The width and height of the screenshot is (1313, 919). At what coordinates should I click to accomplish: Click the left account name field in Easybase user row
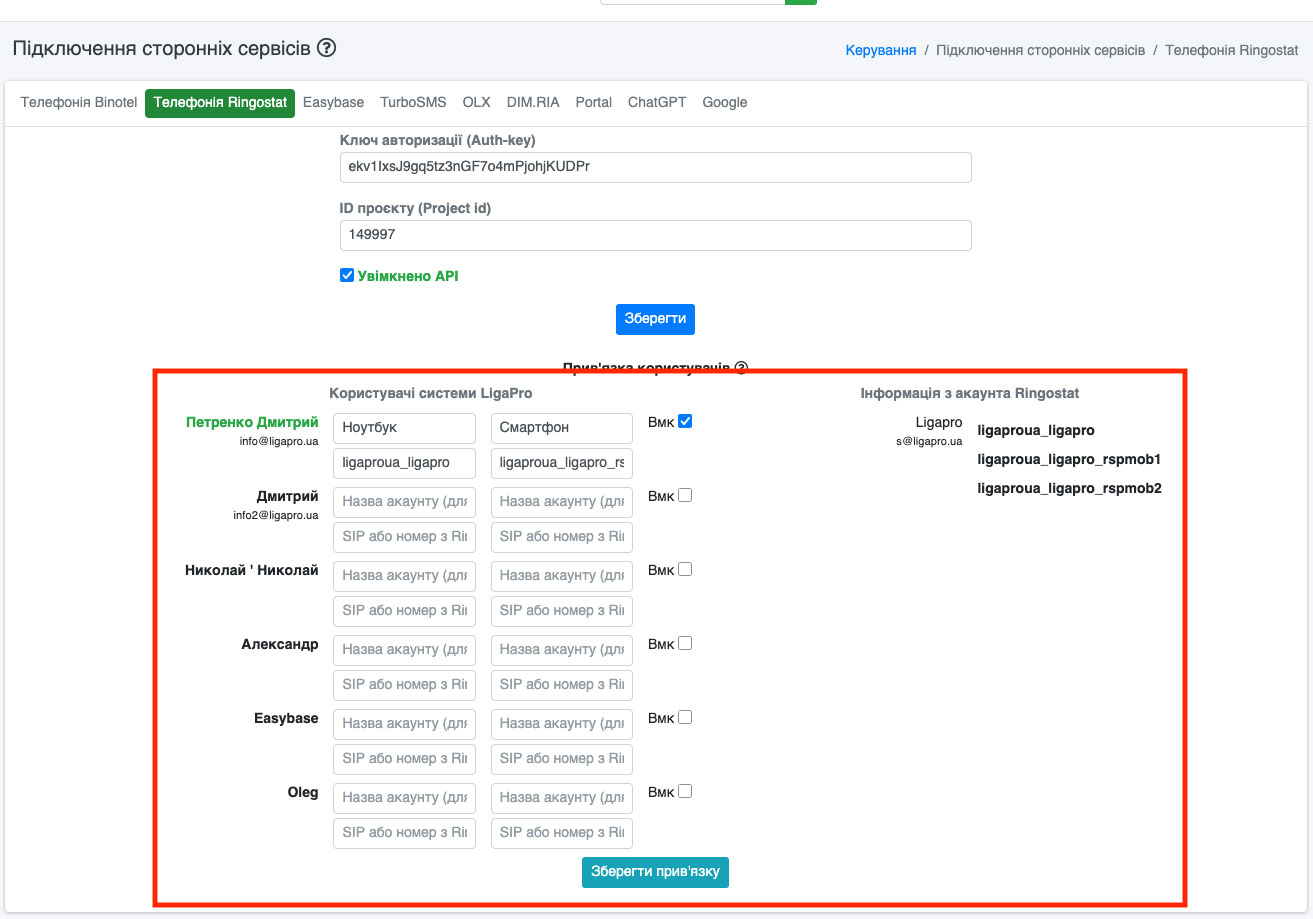pyautogui.click(x=404, y=724)
